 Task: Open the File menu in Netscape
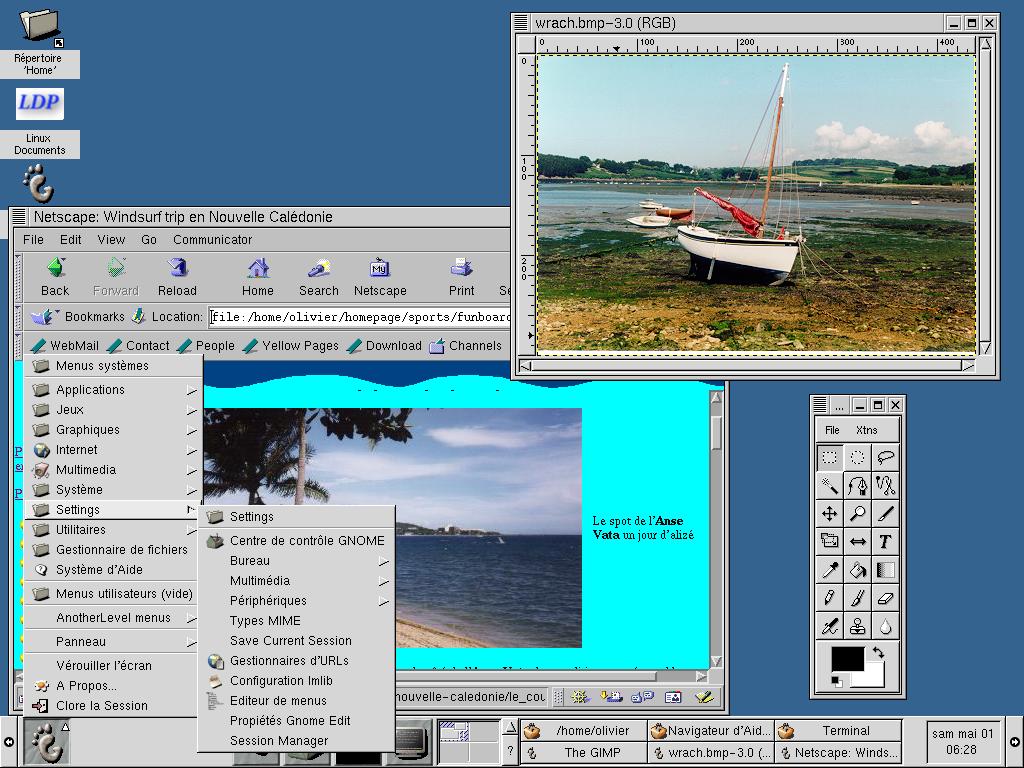point(33,240)
